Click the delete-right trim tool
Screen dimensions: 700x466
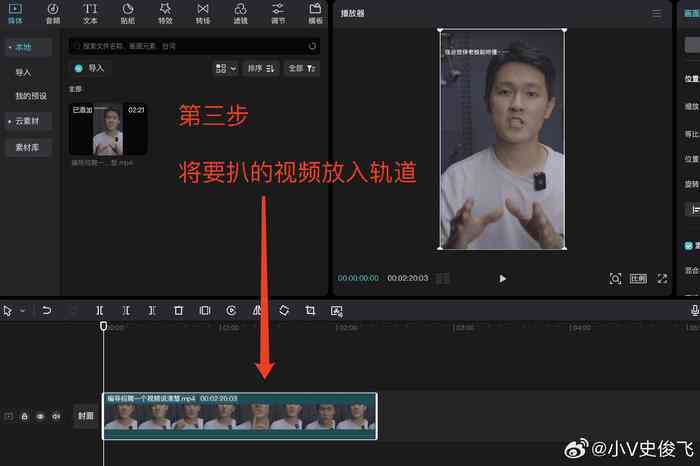[152, 310]
